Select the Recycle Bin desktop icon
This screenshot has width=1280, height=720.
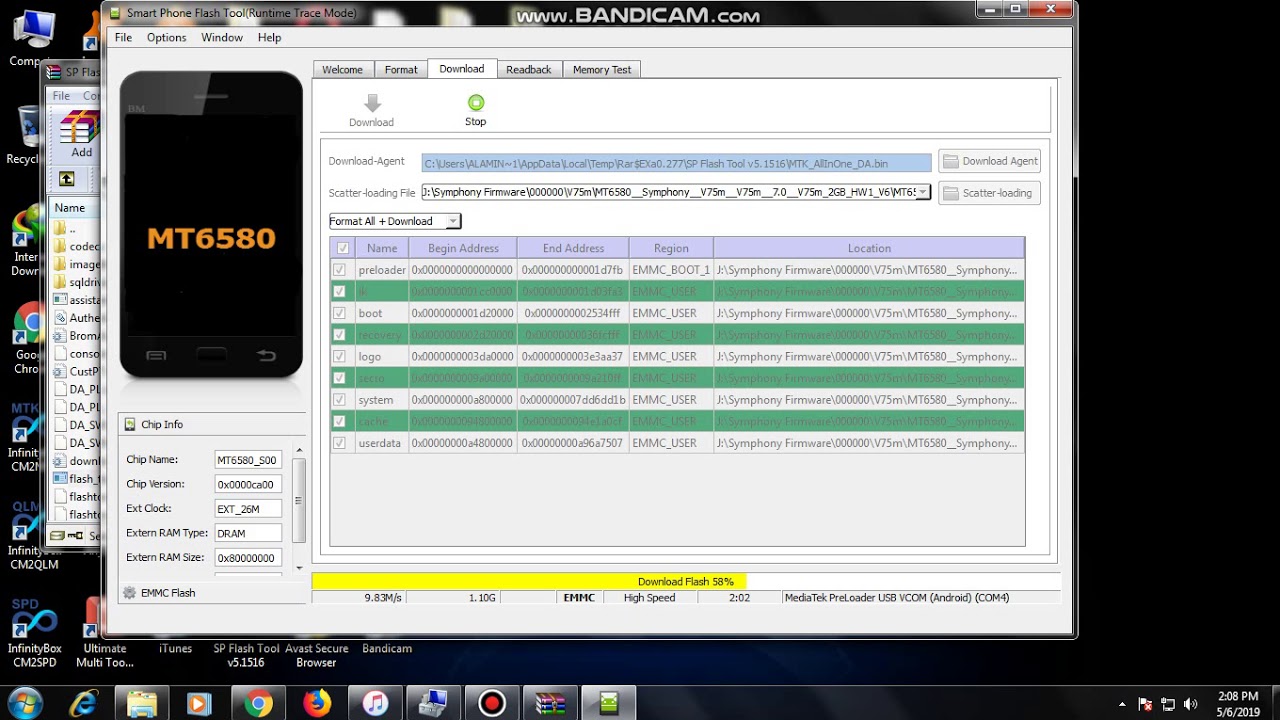click(30, 127)
